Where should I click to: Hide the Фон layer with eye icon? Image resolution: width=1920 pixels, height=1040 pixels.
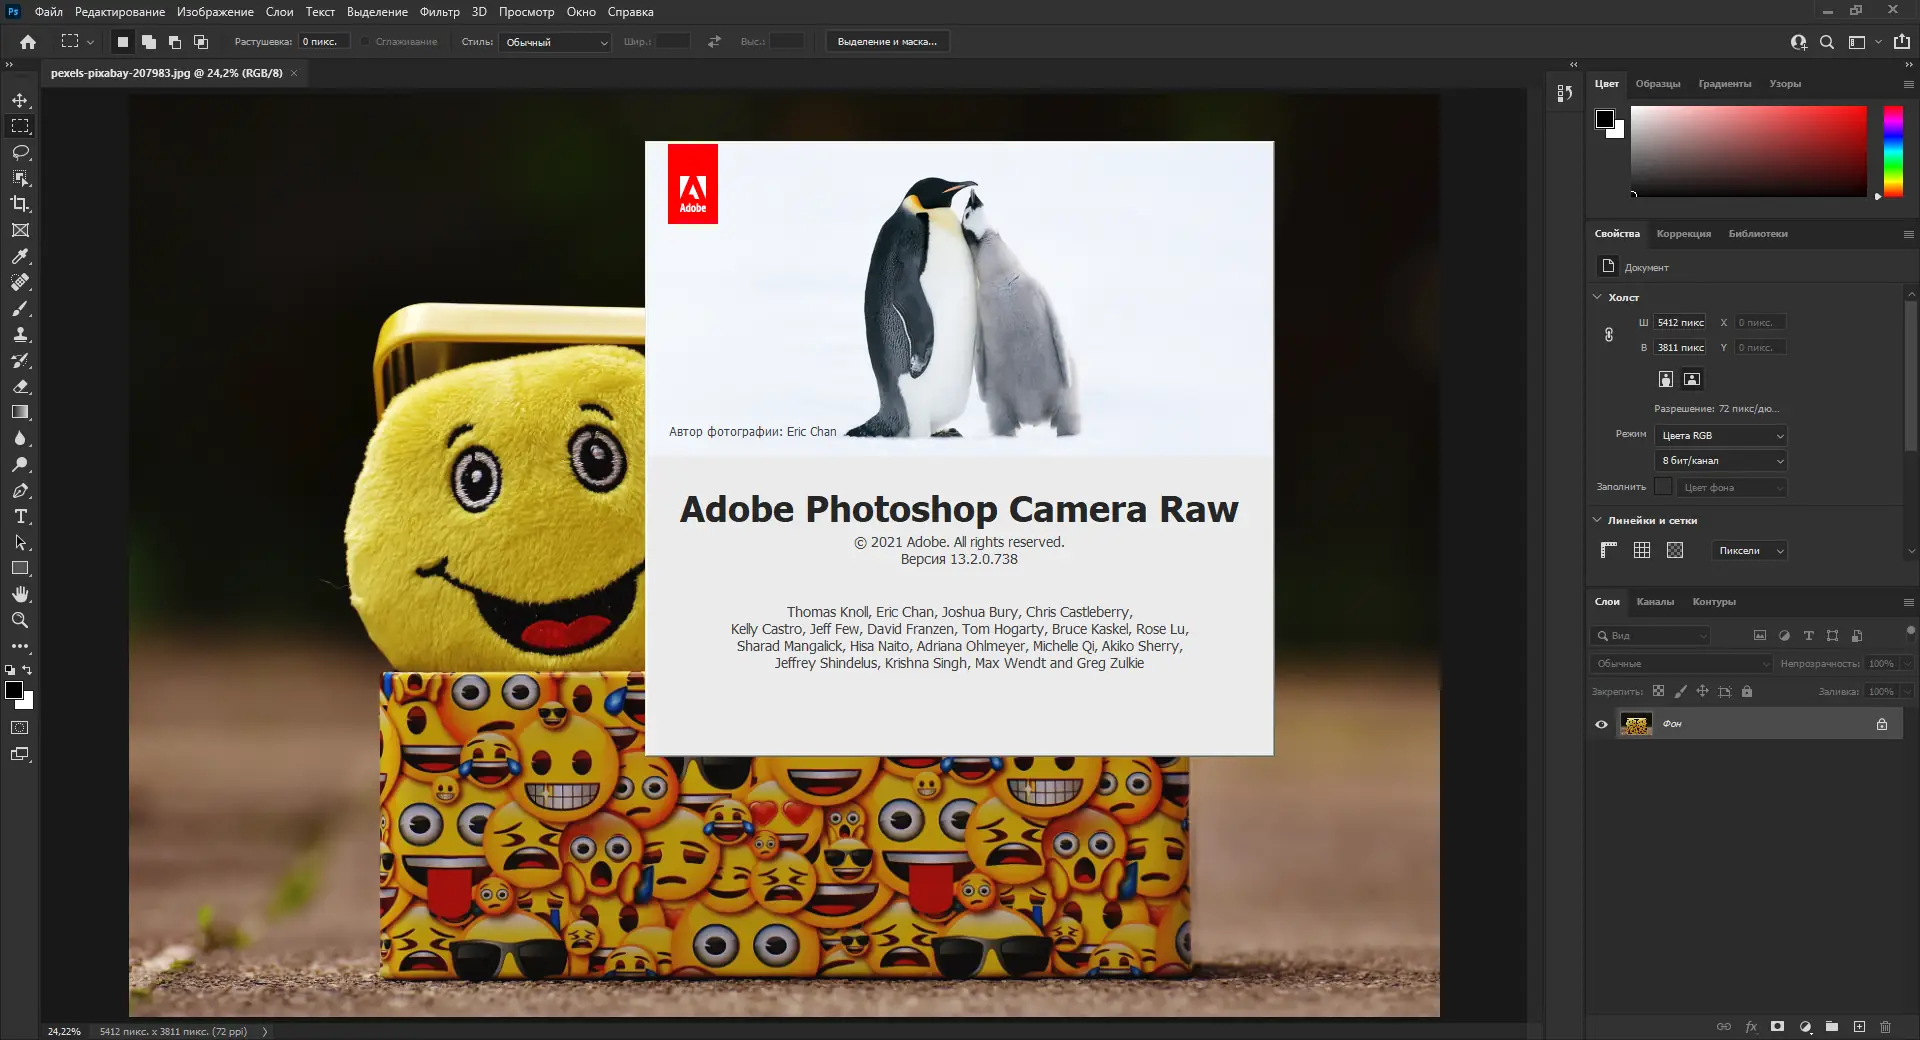[1601, 724]
